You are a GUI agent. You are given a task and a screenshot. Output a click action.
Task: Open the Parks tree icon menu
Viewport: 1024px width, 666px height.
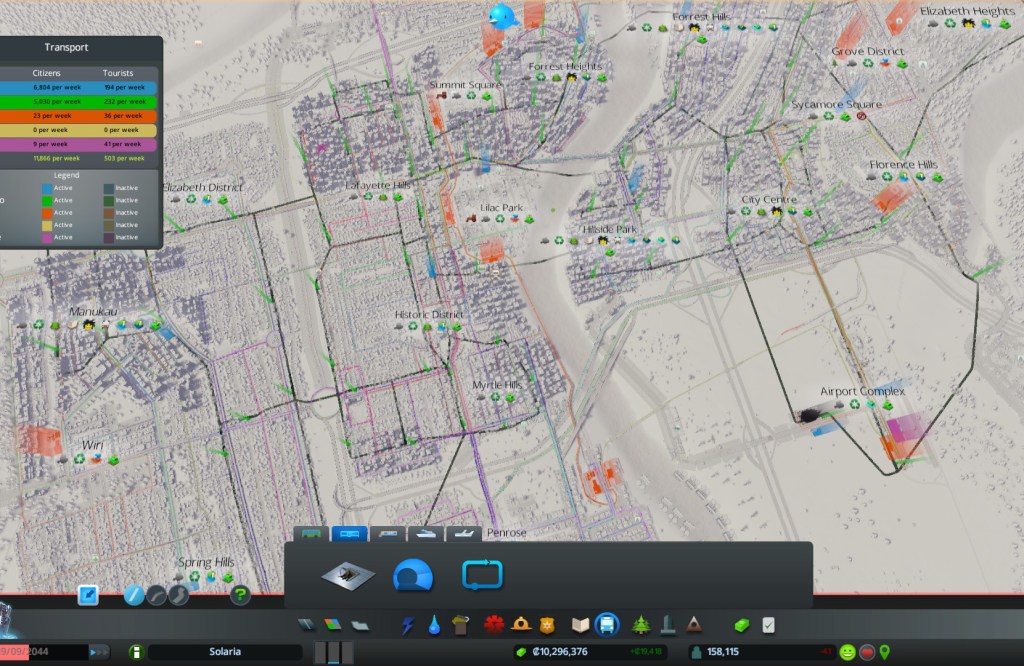point(640,625)
